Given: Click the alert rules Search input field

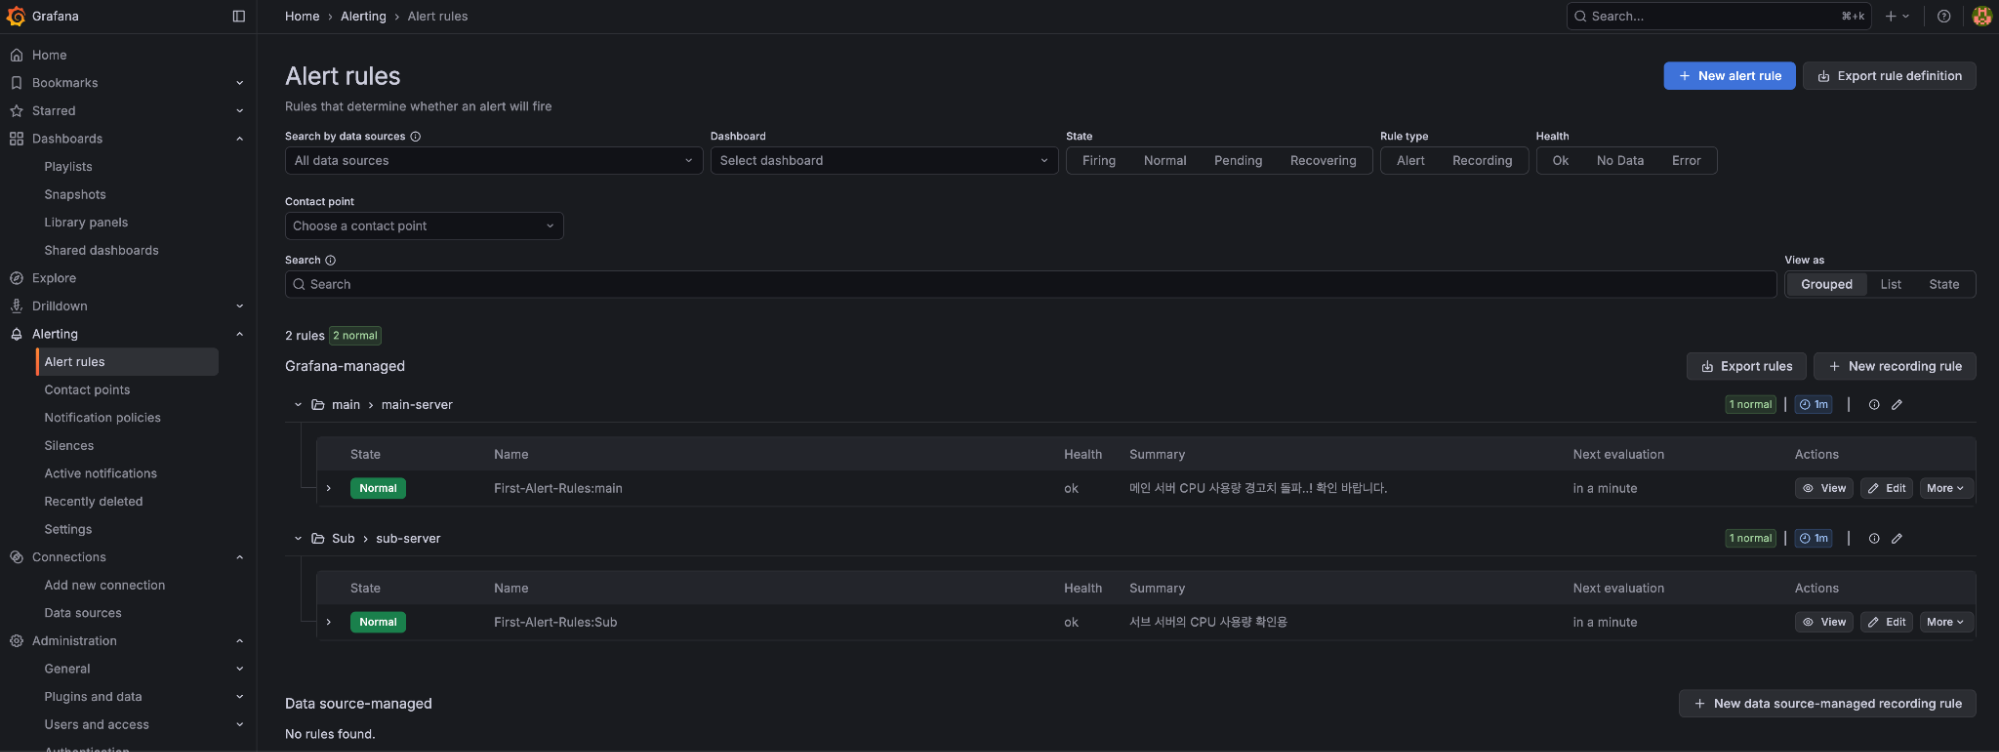Looking at the screenshot, I should 1030,285.
